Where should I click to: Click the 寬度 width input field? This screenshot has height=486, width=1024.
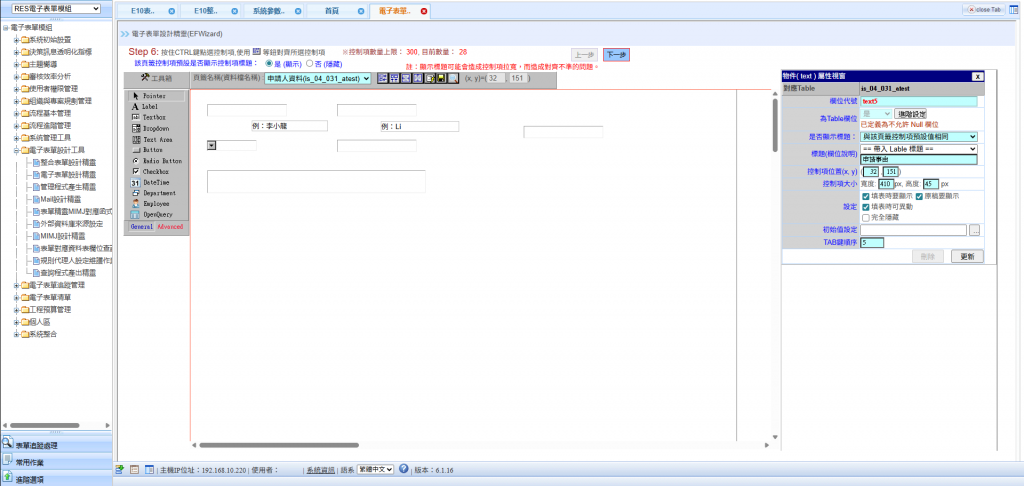click(886, 184)
